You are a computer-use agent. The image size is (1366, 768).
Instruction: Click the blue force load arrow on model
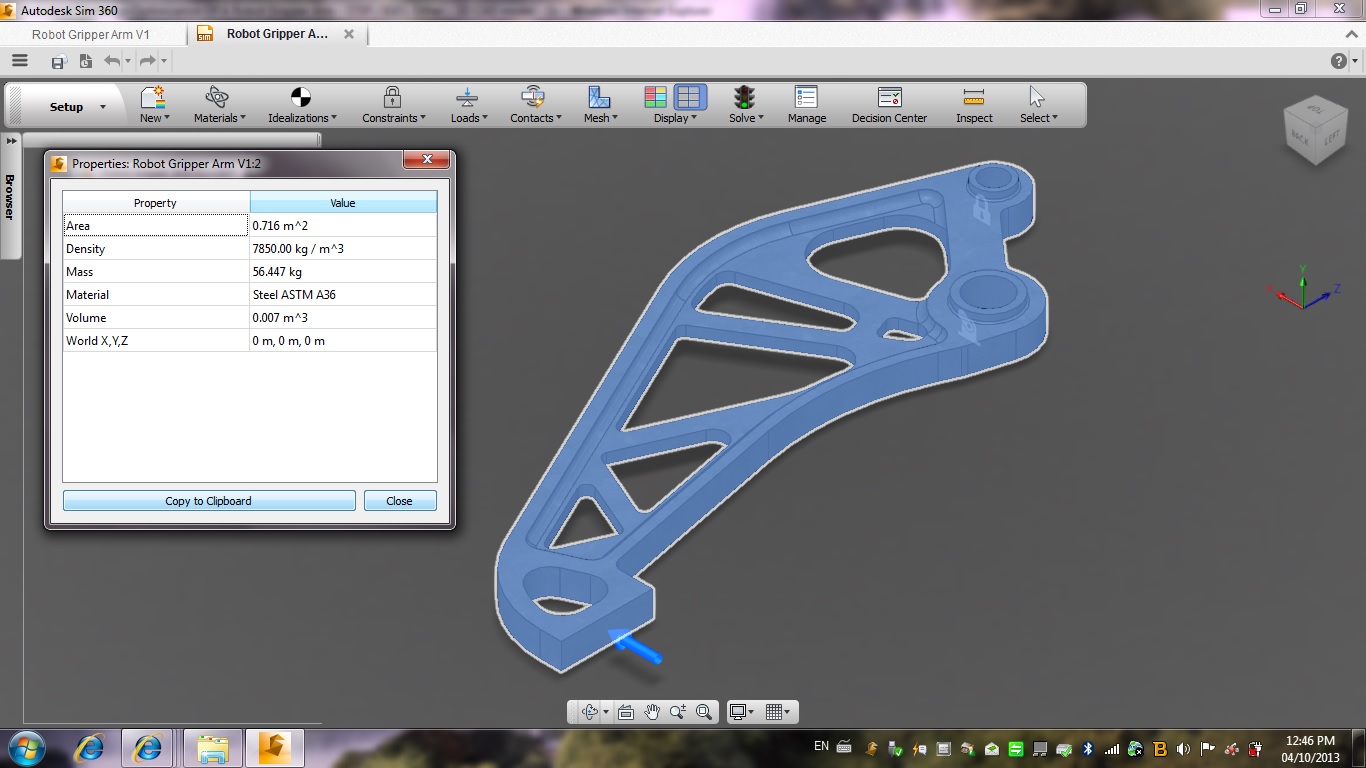point(636,645)
